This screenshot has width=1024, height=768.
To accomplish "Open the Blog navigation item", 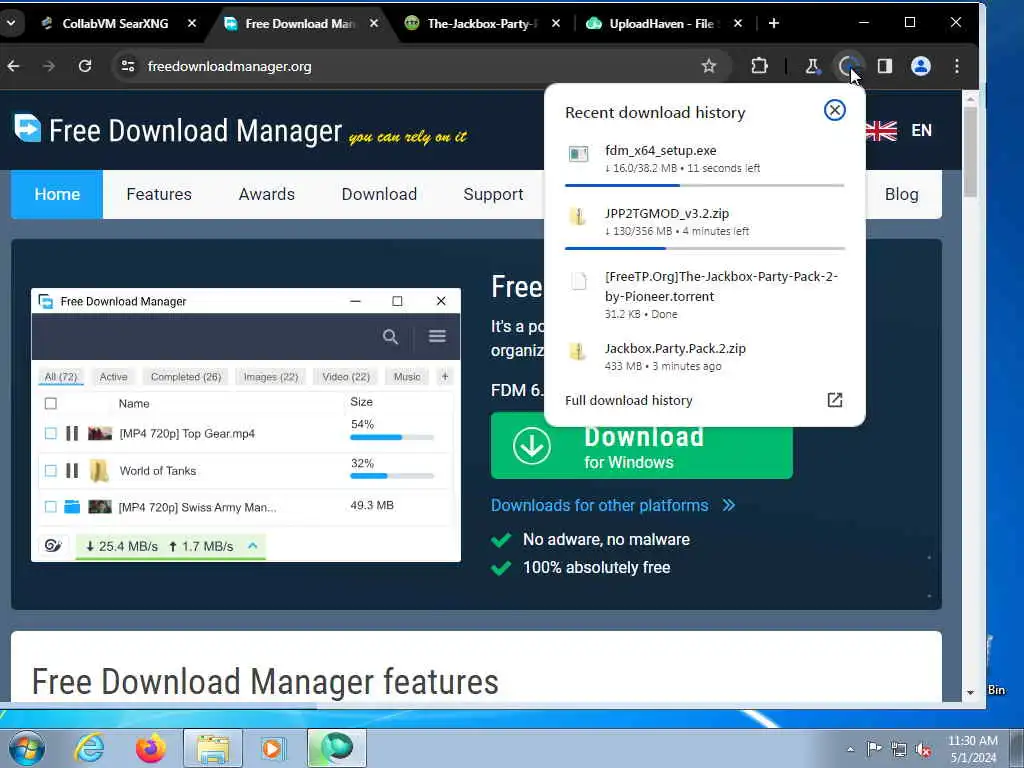I will (901, 194).
